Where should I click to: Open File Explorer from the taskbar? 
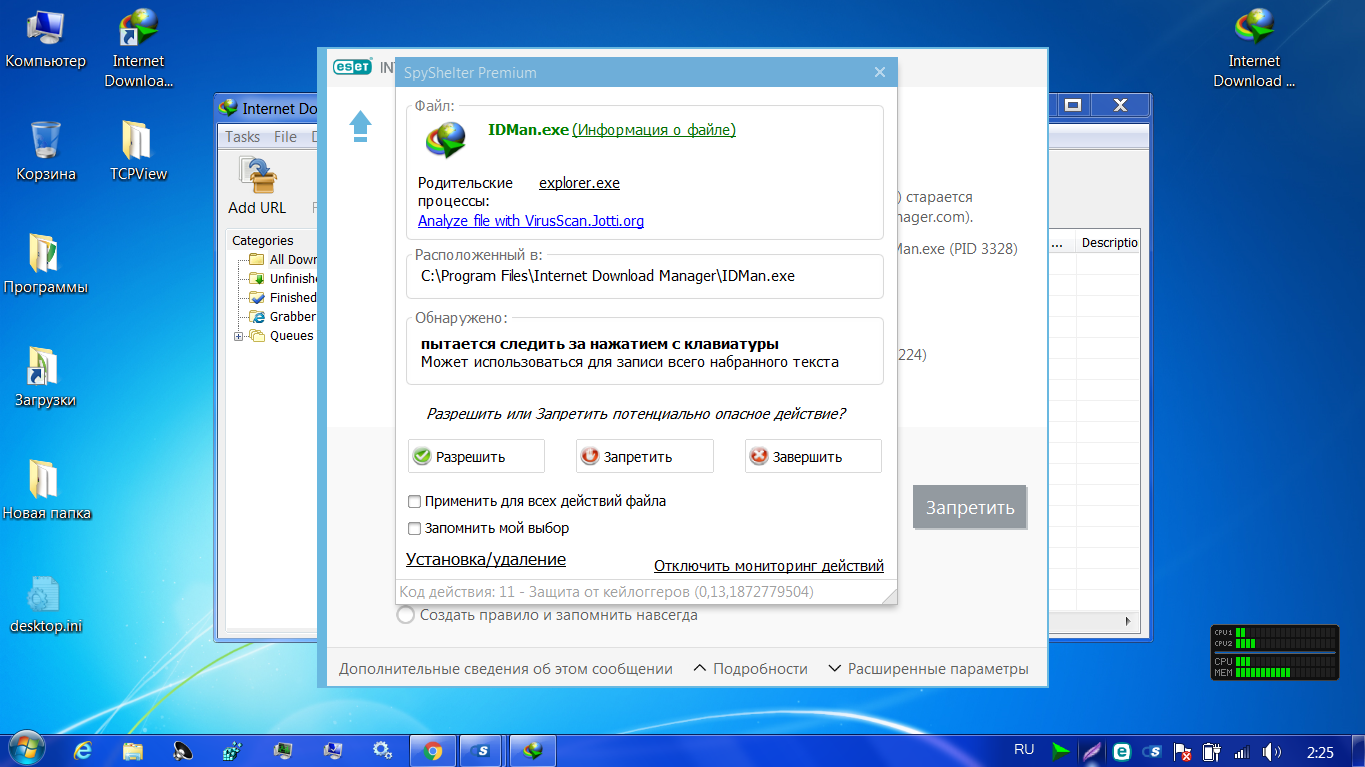click(133, 750)
